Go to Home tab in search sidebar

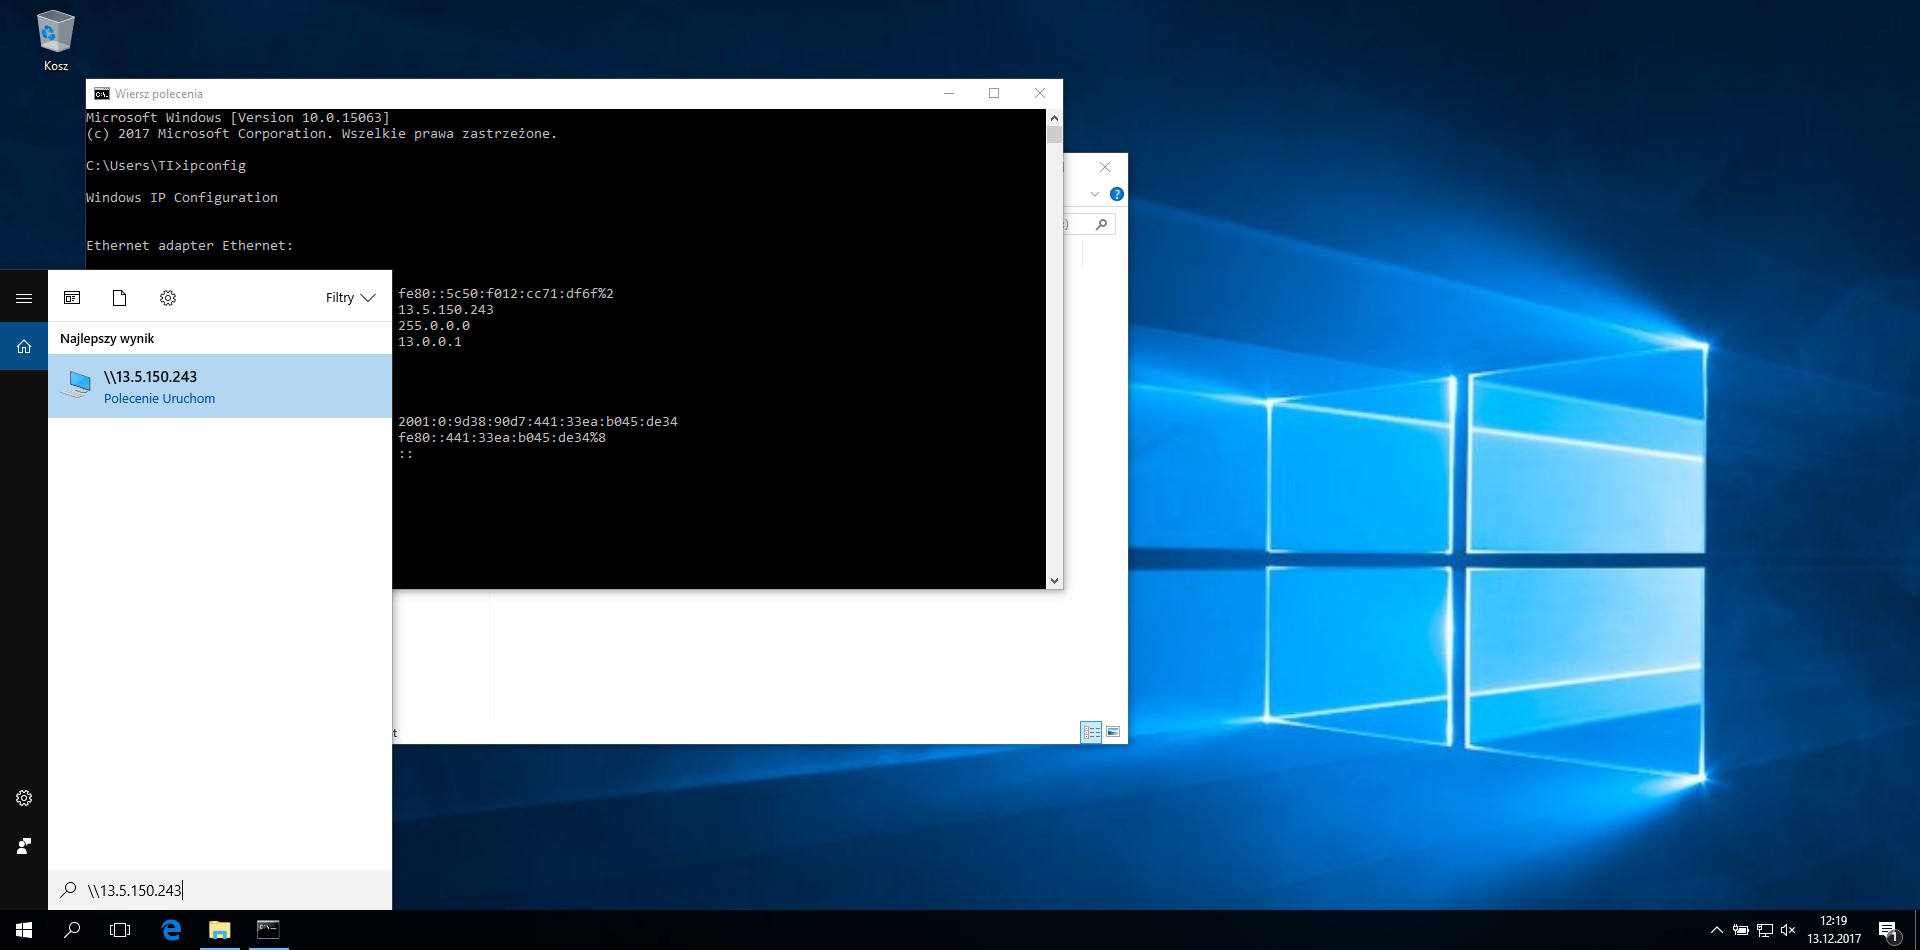pos(24,347)
